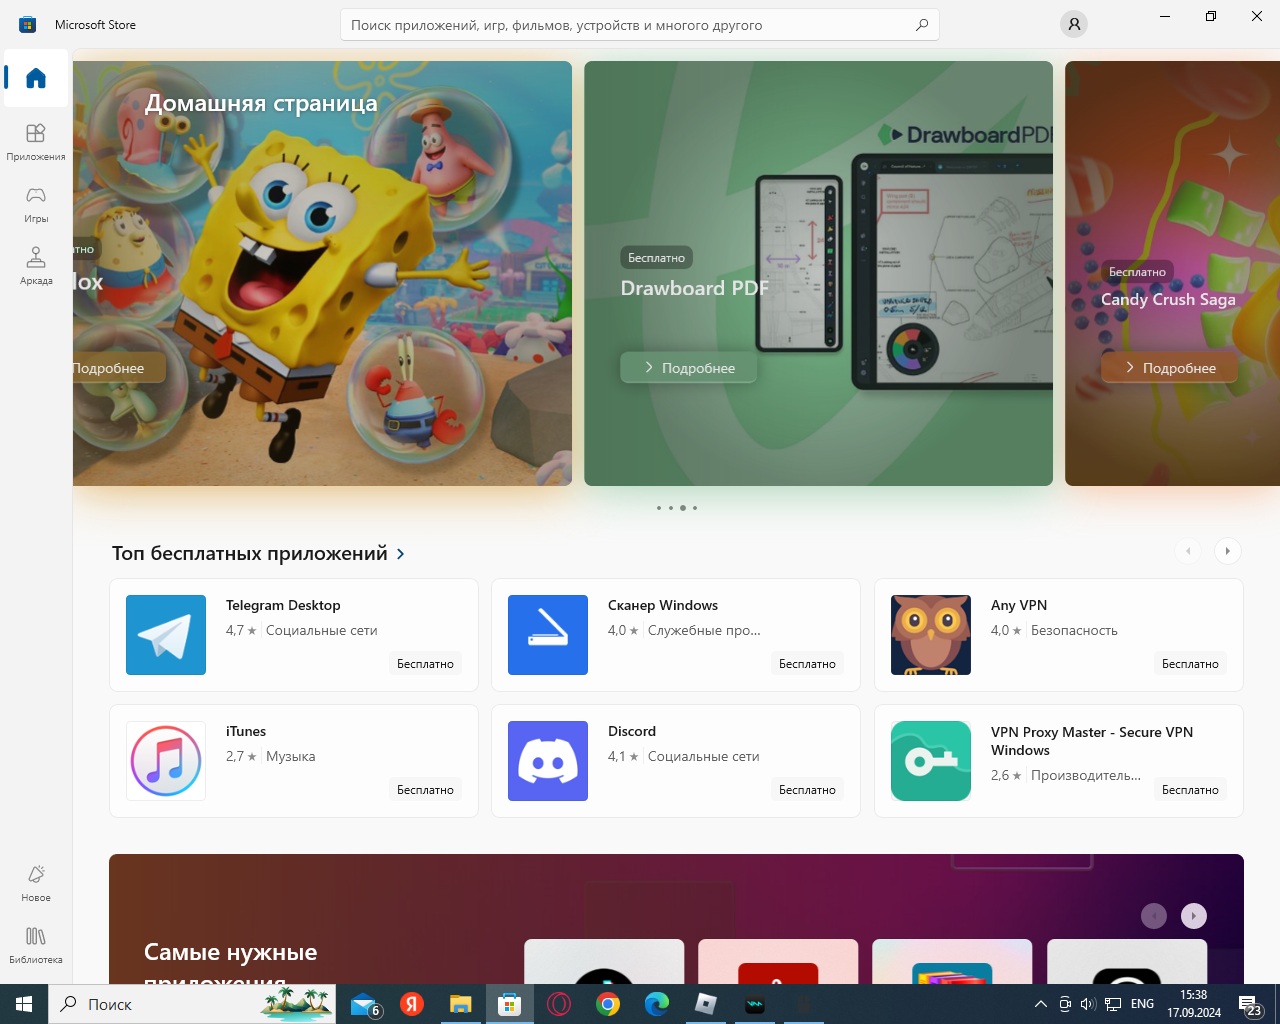Switch ENG input language indicator
This screenshot has width=1280, height=1024.
[1142, 1004]
